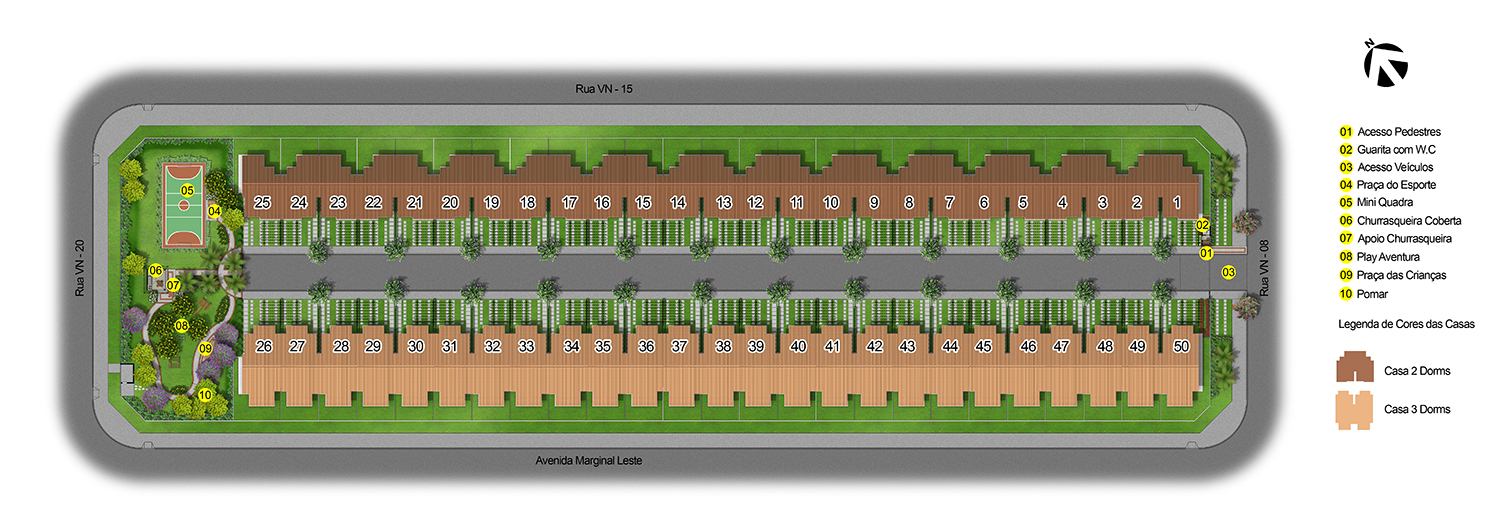
Task: Click the 'Casa 2 Dorms' label text
Action: [1417, 371]
